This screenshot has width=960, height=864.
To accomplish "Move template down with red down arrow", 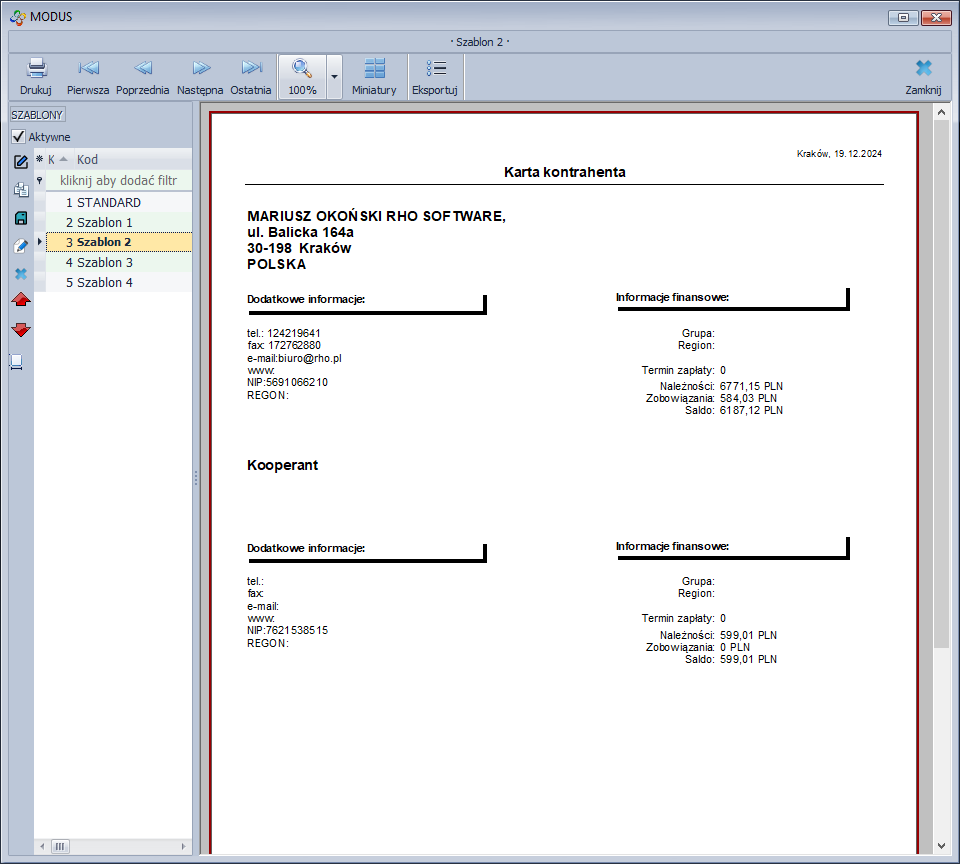I will click(x=20, y=330).
